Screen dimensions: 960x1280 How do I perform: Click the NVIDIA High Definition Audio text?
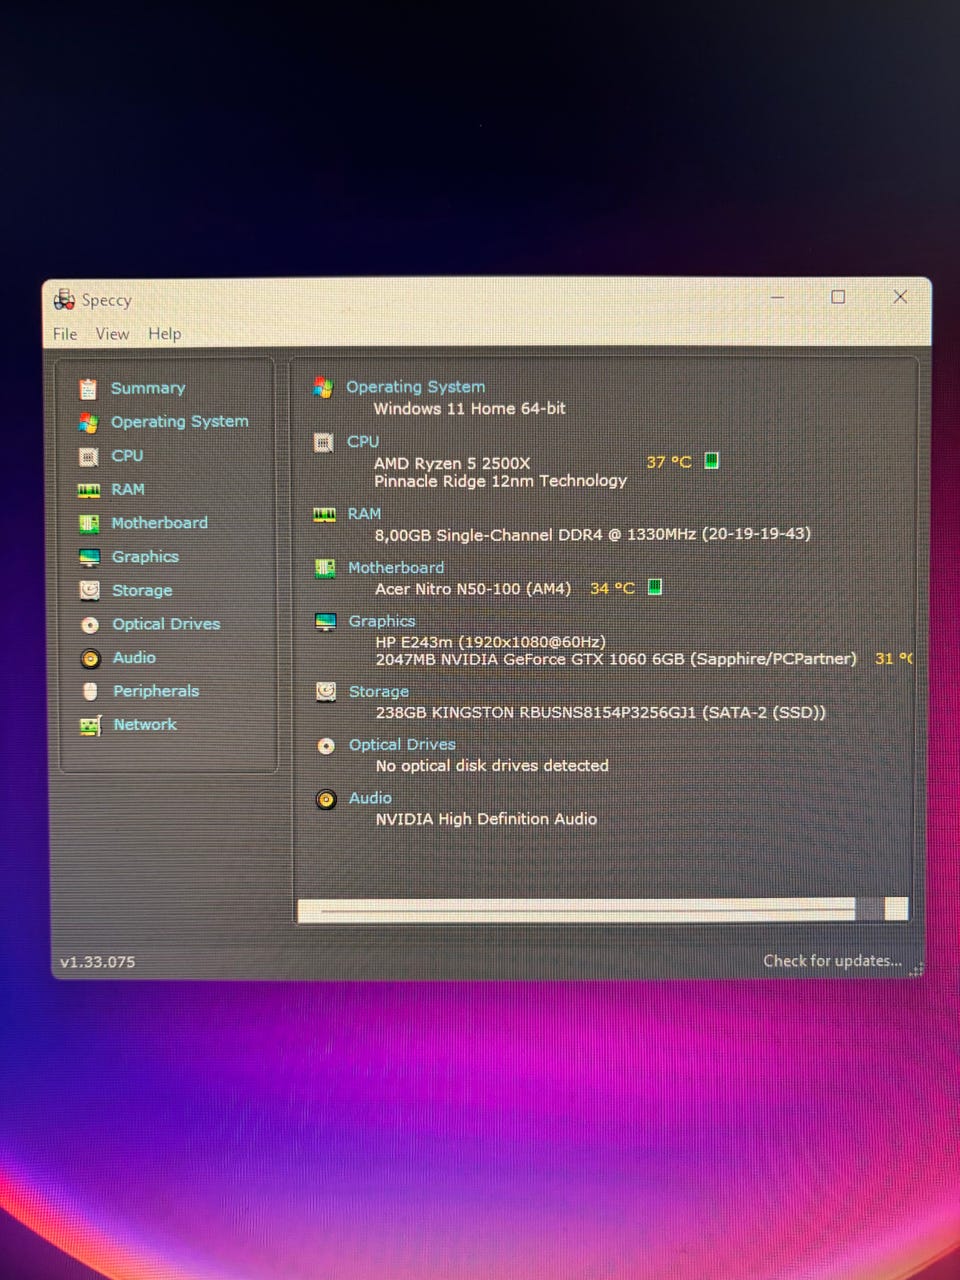point(486,819)
